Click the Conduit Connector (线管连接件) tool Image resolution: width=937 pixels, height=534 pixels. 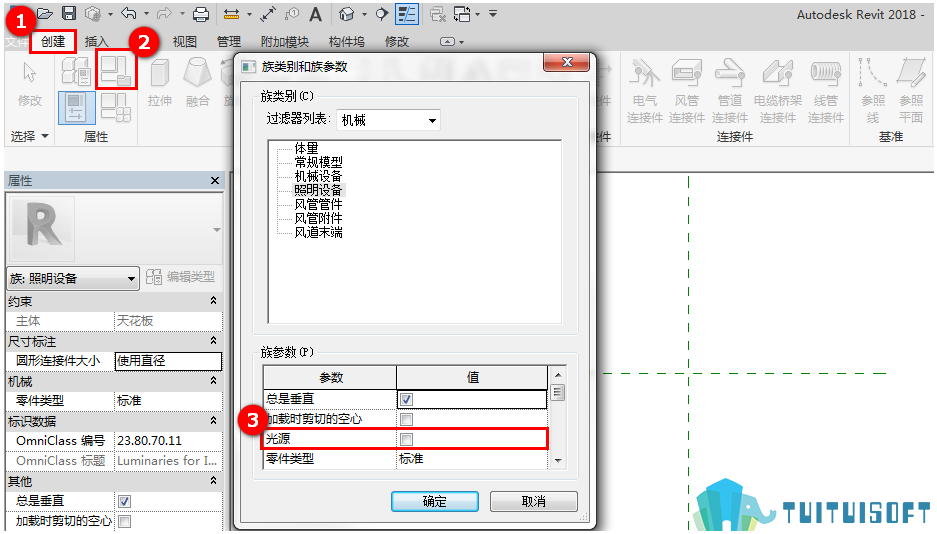[x=825, y=91]
